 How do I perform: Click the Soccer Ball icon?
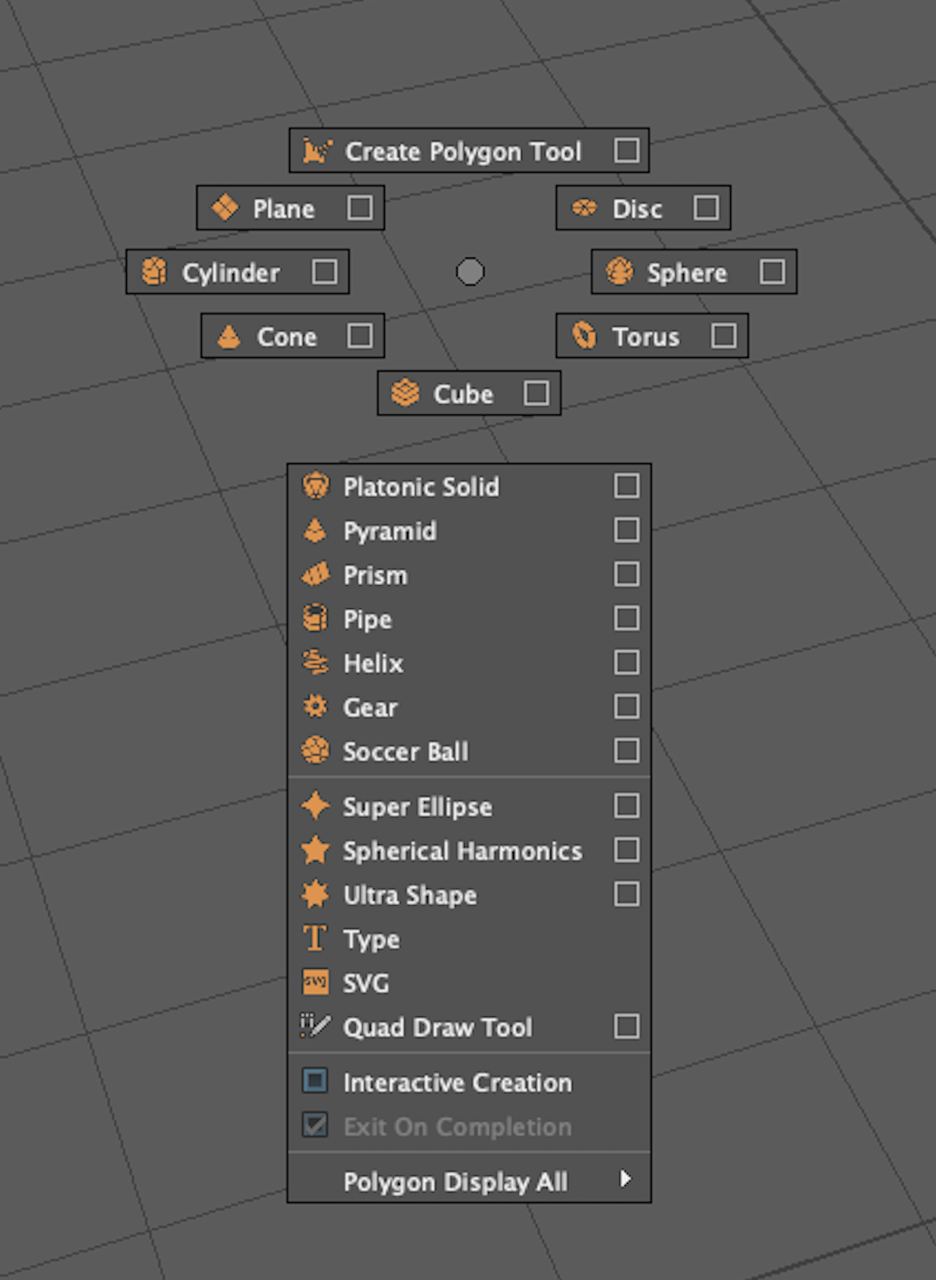click(315, 750)
